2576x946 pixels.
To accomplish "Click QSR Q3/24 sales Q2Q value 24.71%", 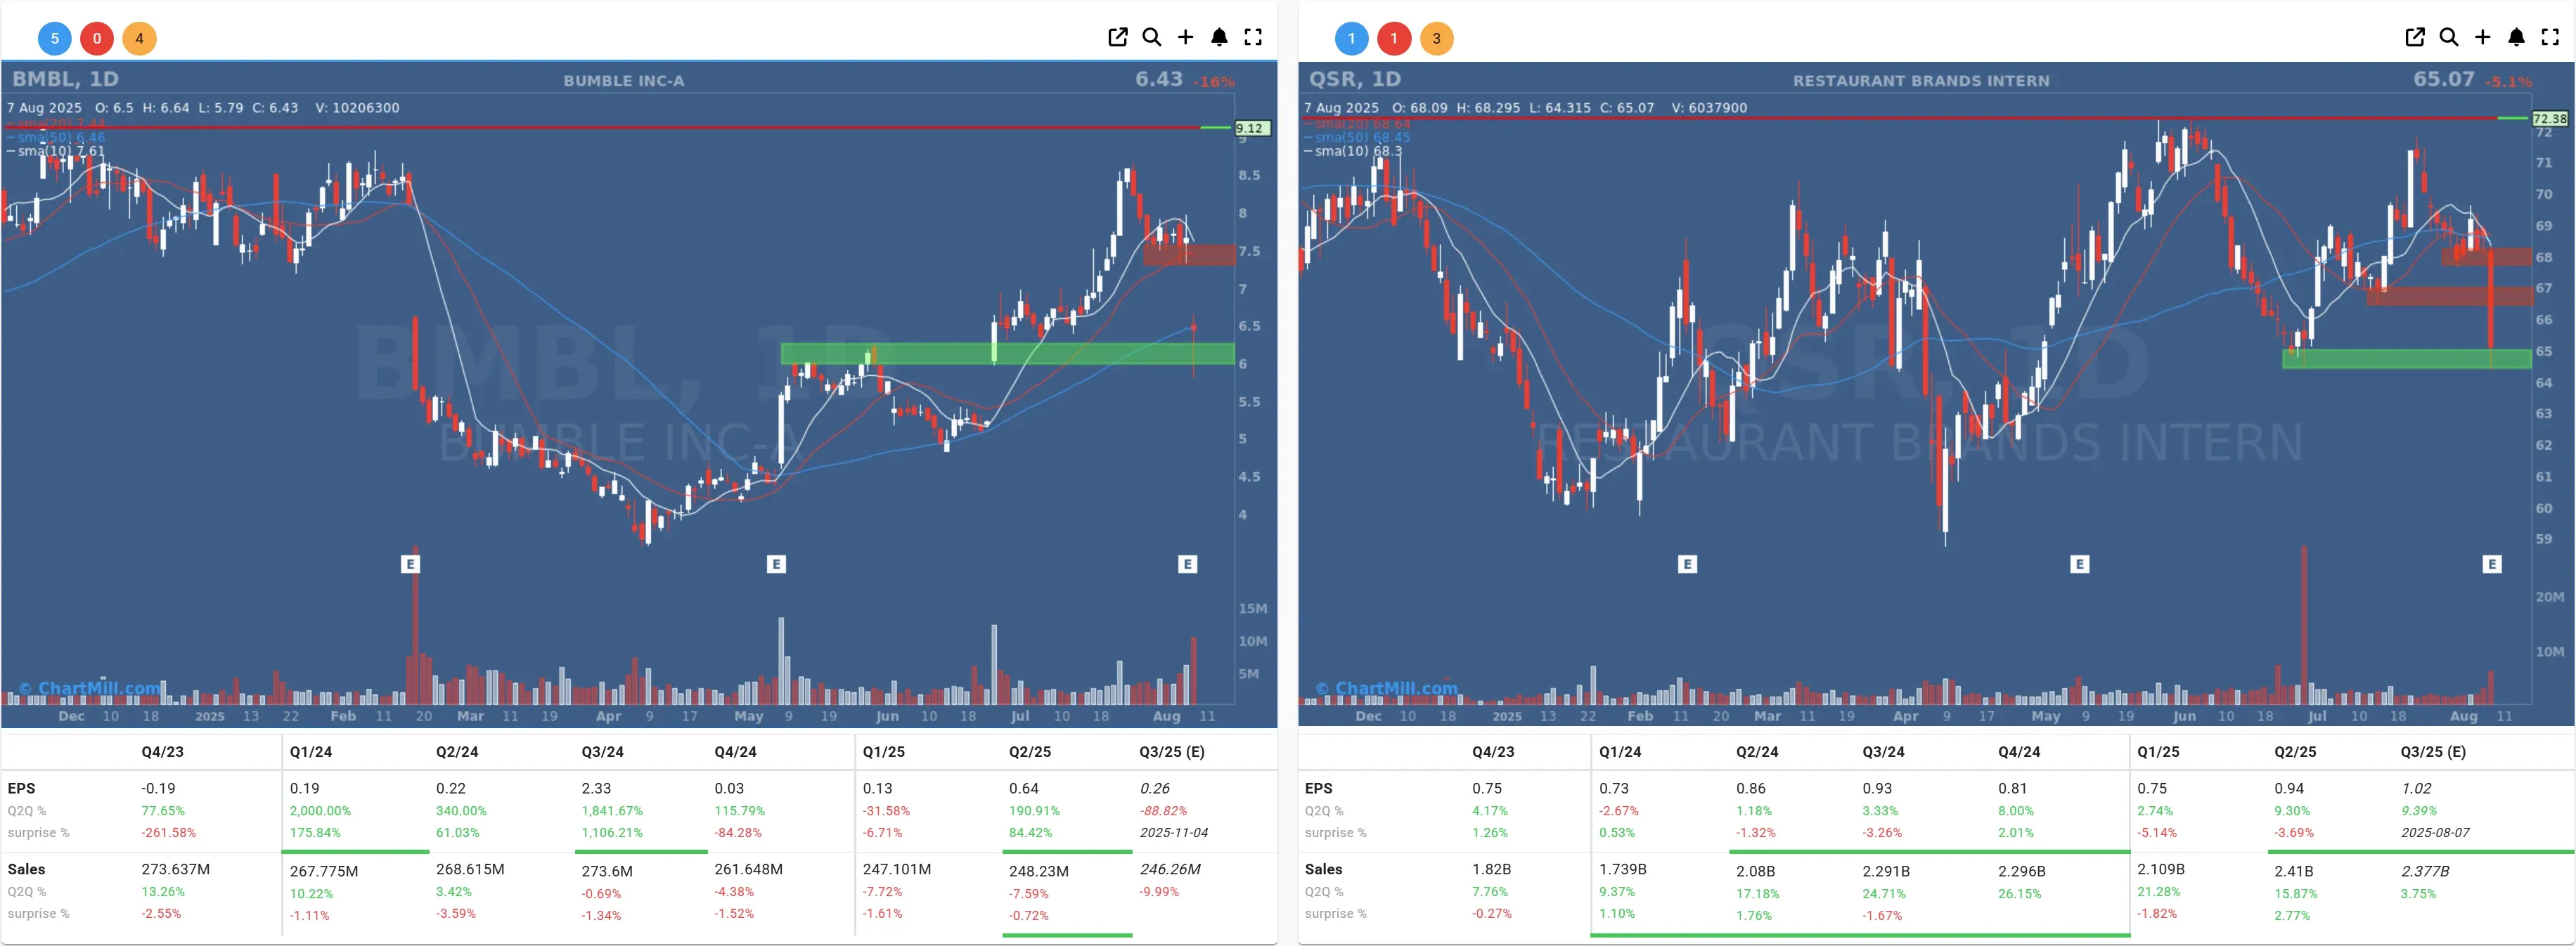I will click(1884, 894).
